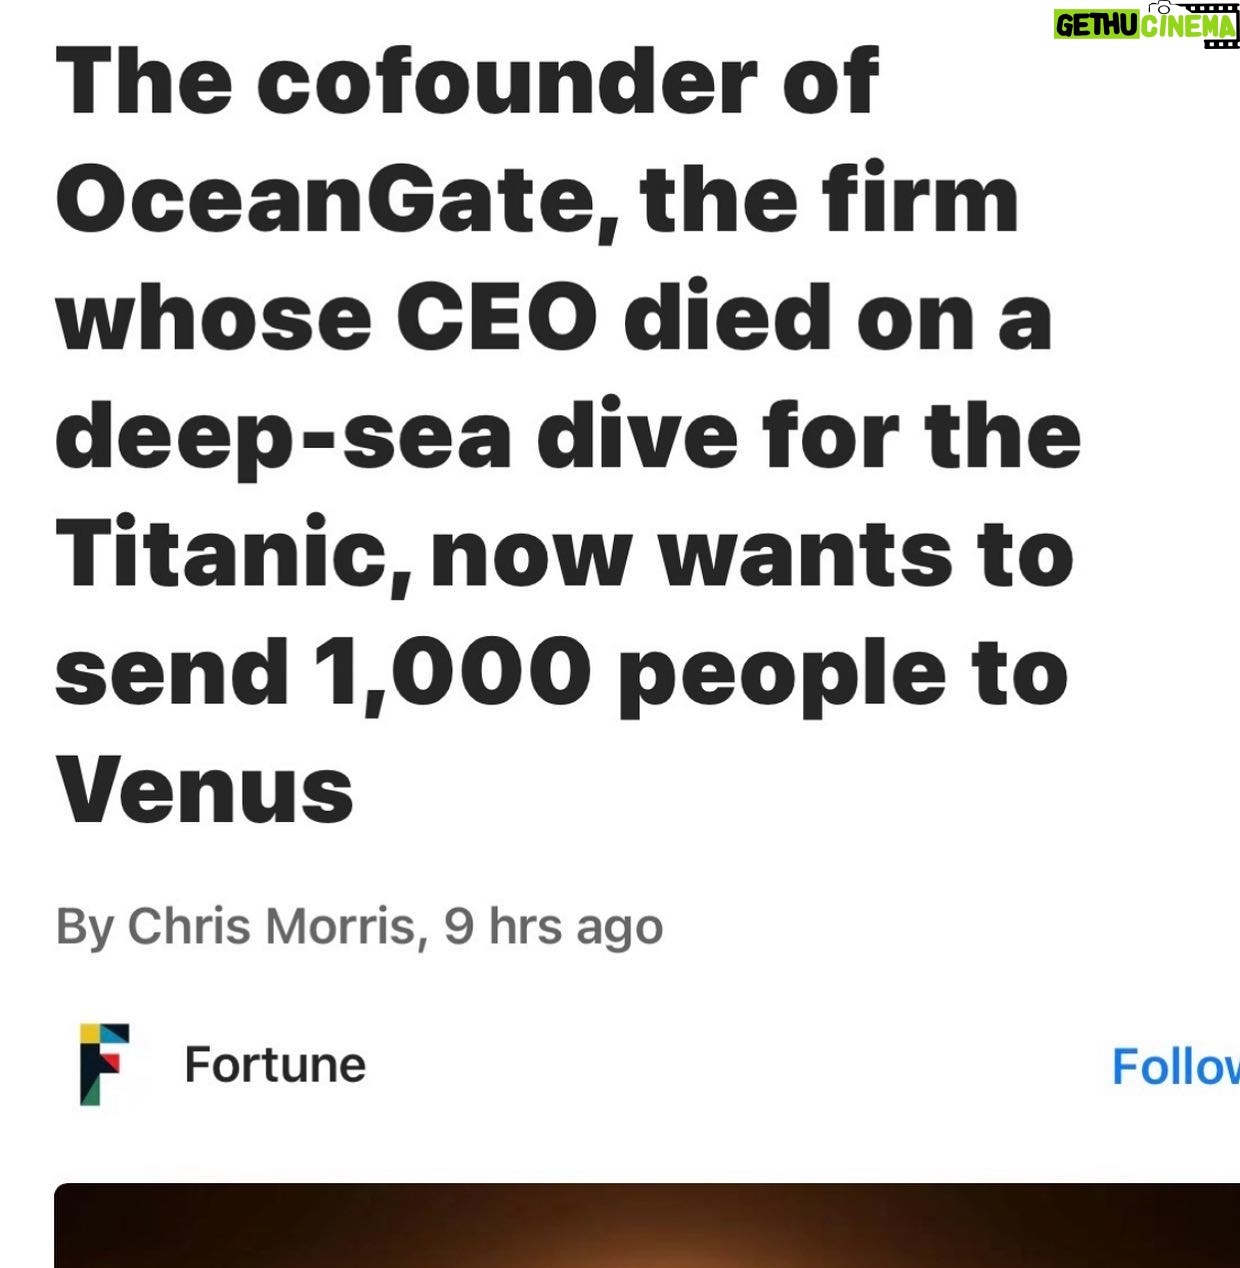The image size is (1240, 1268).
Task: Open the article hero image below Fortune
Action: pos(647,1225)
